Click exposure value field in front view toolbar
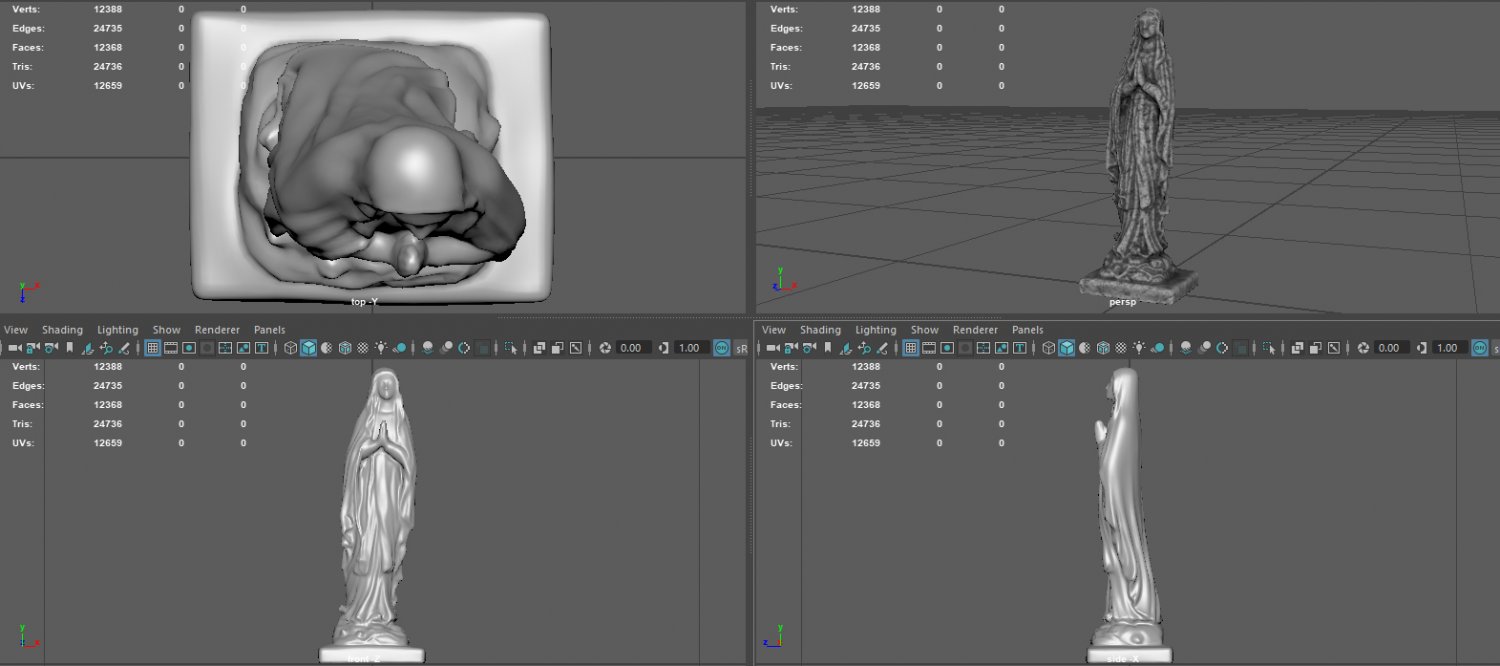 [x=632, y=348]
